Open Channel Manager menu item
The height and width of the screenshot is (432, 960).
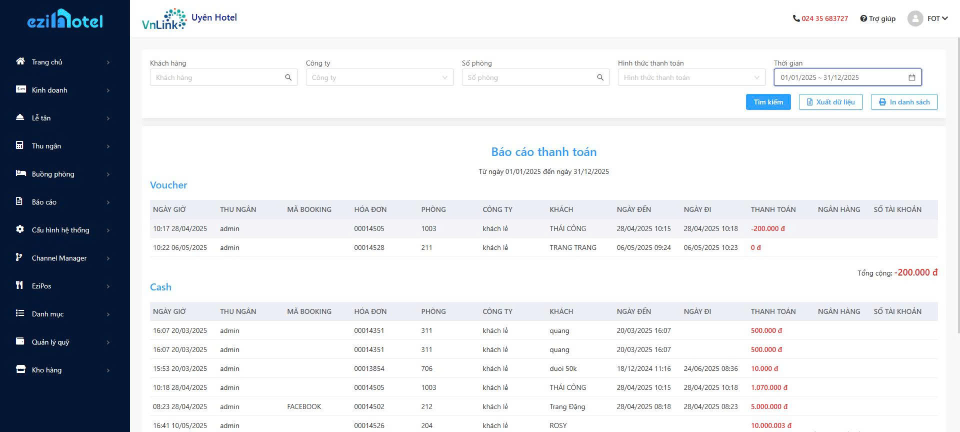65,258
